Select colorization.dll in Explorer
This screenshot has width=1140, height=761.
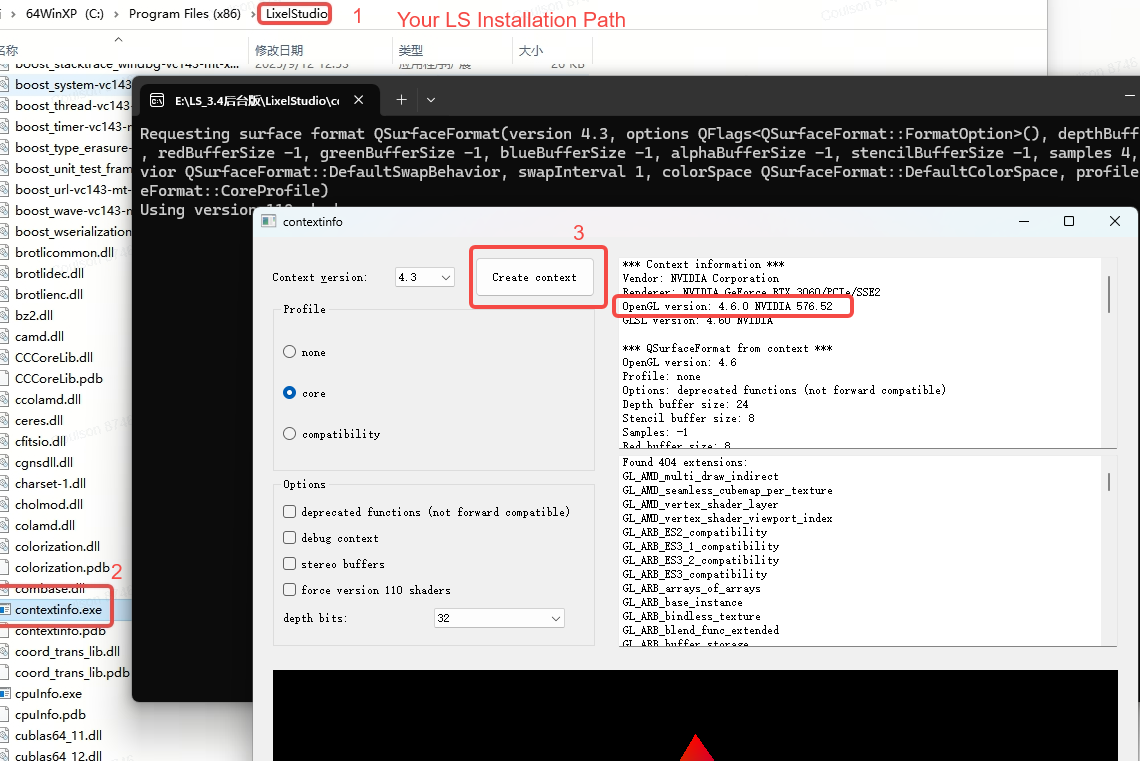[x=57, y=546]
